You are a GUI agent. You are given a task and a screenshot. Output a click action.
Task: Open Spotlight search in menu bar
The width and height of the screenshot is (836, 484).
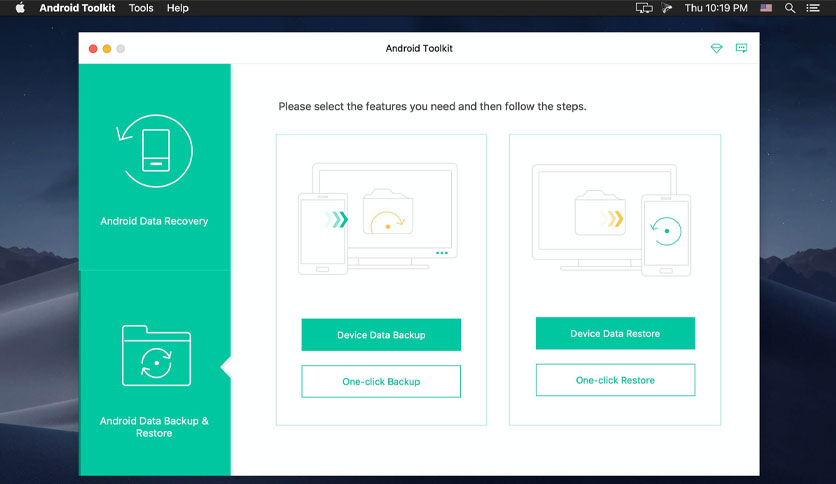tap(790, 8)
